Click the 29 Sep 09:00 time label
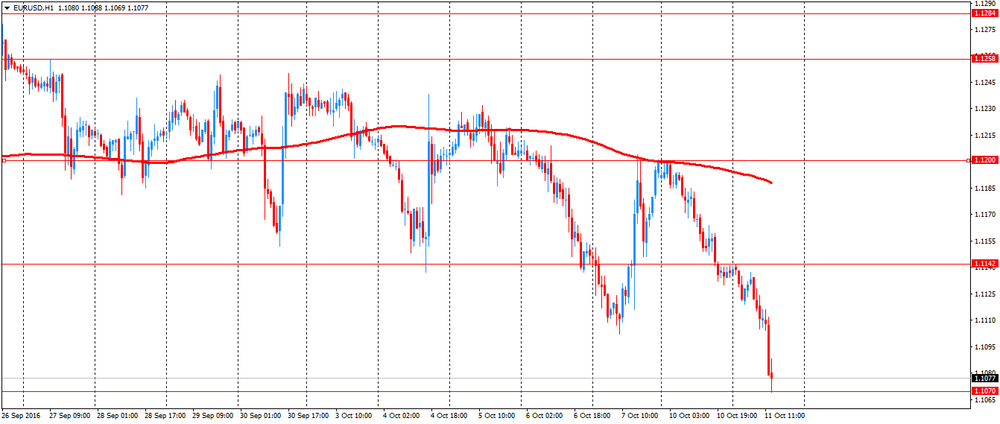Screen dimensions: 1000x424 click(214, 415)
